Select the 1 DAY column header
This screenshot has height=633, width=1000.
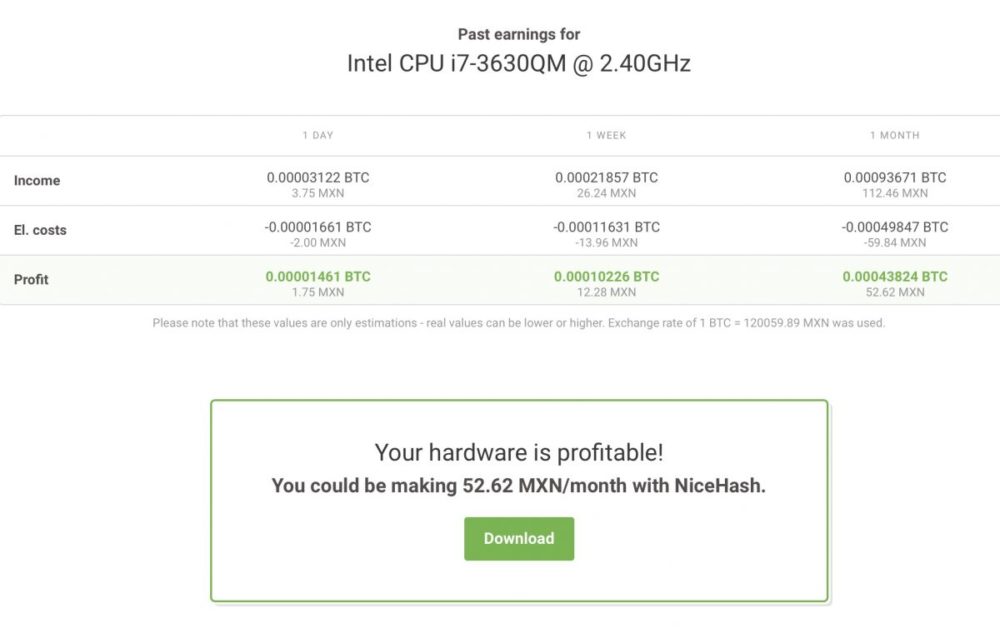(318, 135)
